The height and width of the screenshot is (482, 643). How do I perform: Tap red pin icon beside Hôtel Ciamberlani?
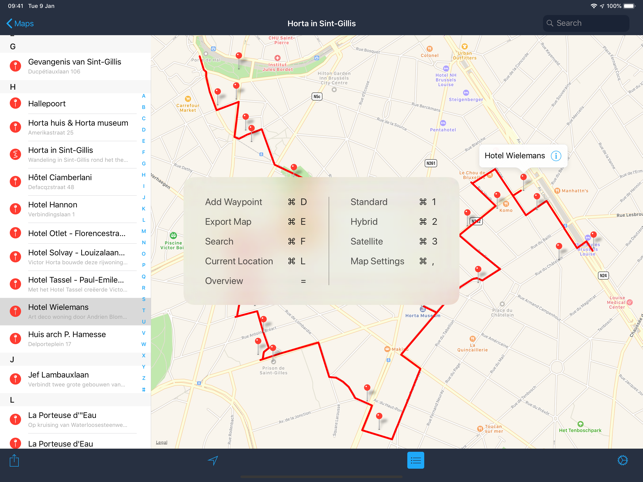tap(15, 181)
